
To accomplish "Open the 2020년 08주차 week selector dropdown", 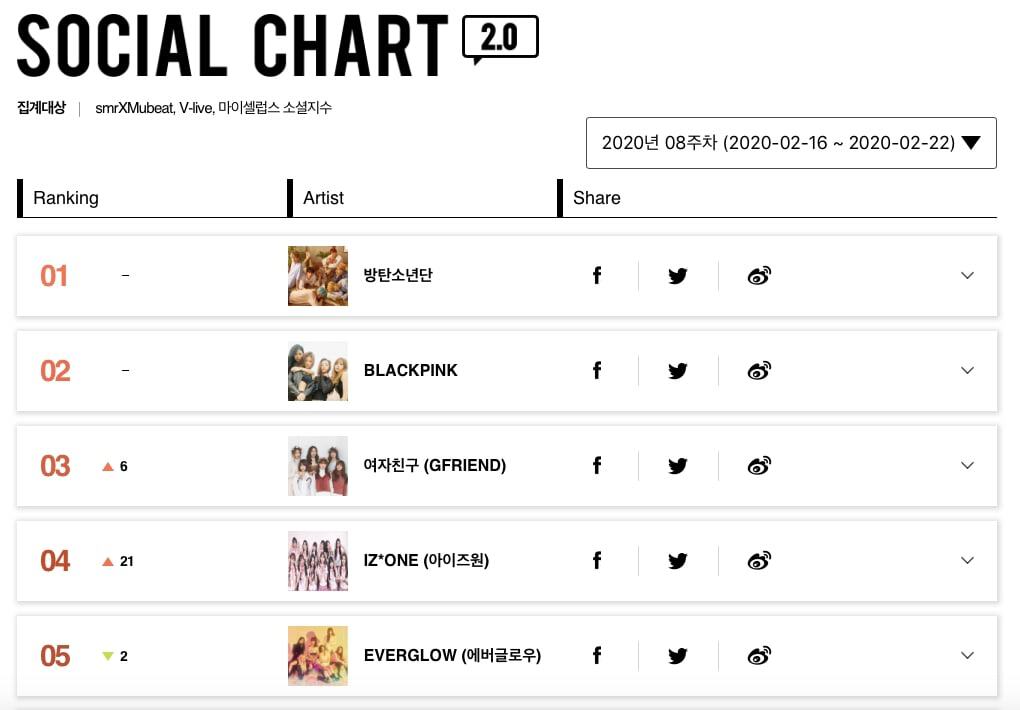I will tap(790, 143).
